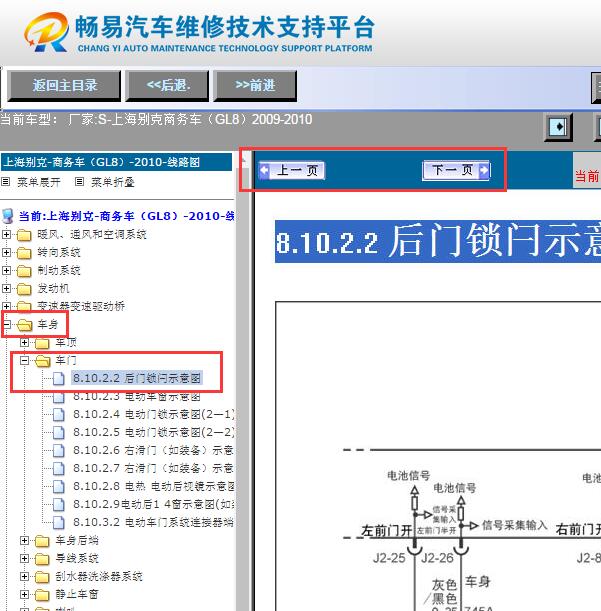Open next page with 下一页 button
Image resolution: width=601 pixels, height=611 pixels.
456,170
